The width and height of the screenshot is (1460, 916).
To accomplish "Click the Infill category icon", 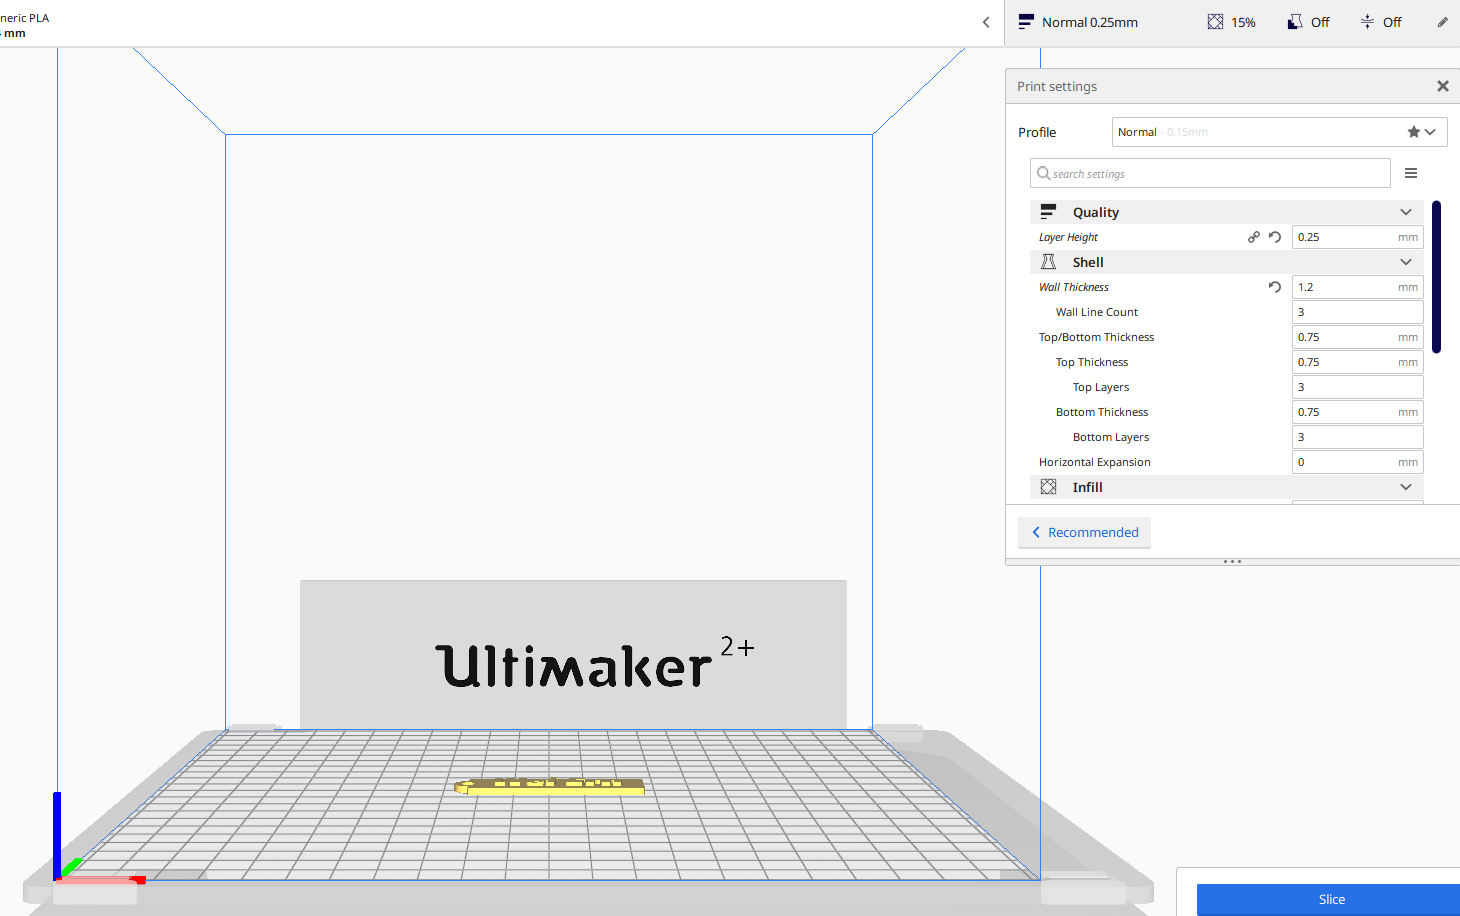I will tap(1048, 487).
